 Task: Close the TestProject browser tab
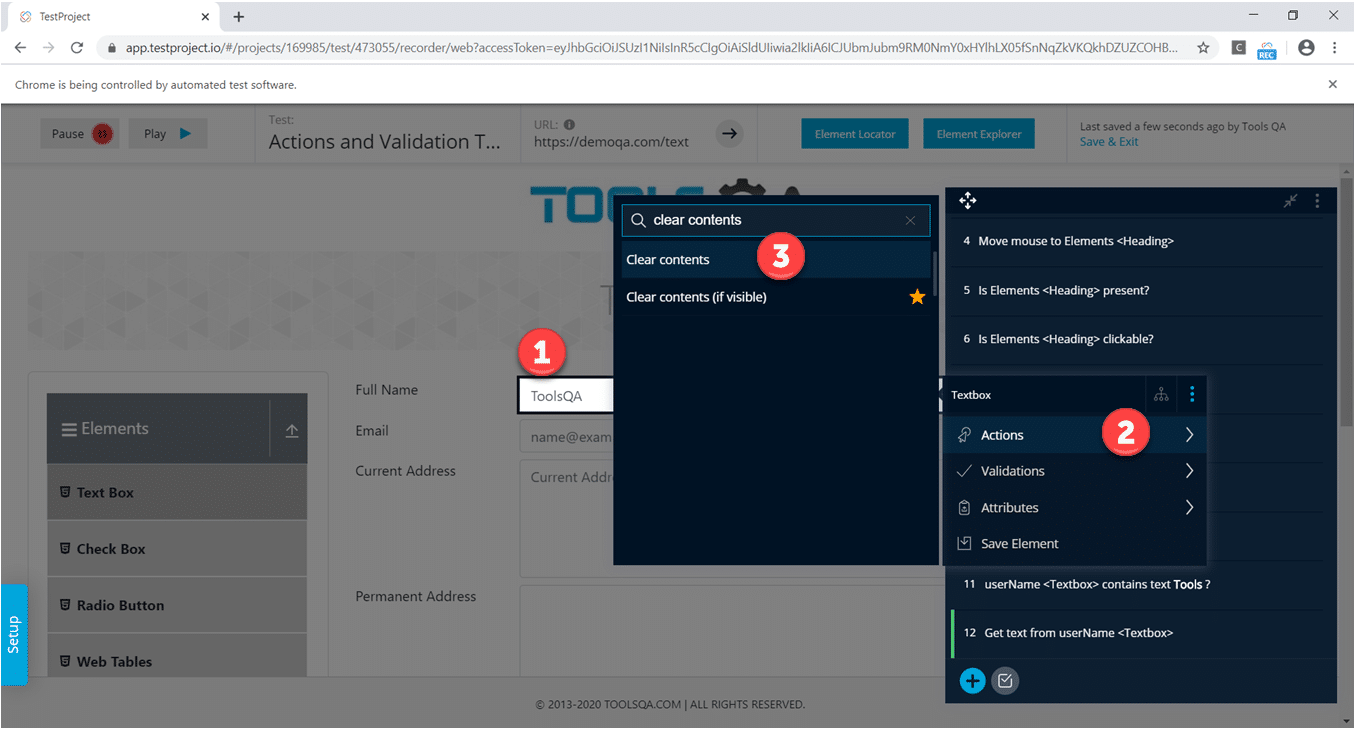[205, 17]
